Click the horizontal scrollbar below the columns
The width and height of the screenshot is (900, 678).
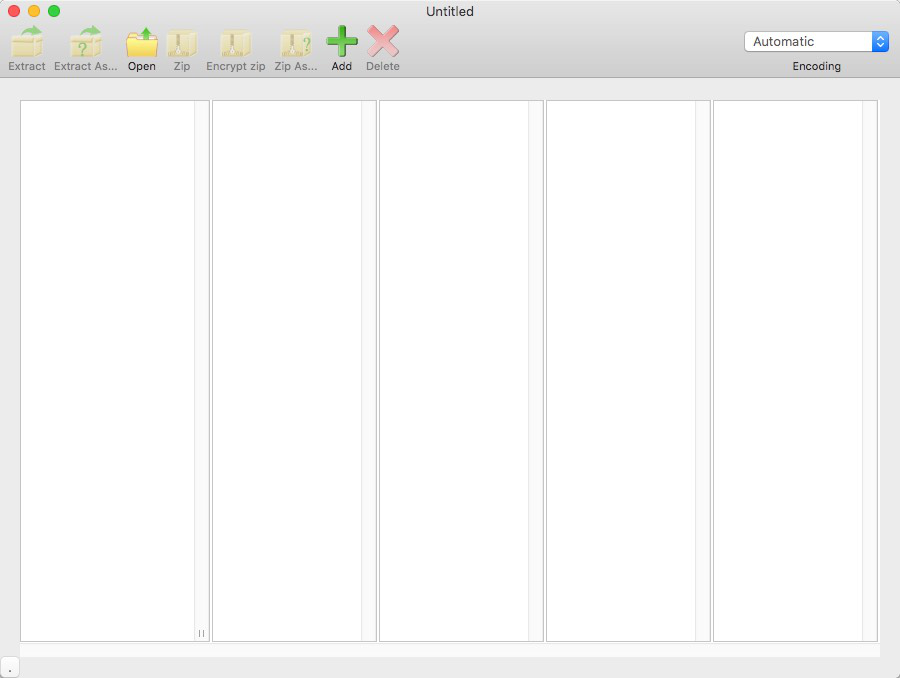(449, 650)
